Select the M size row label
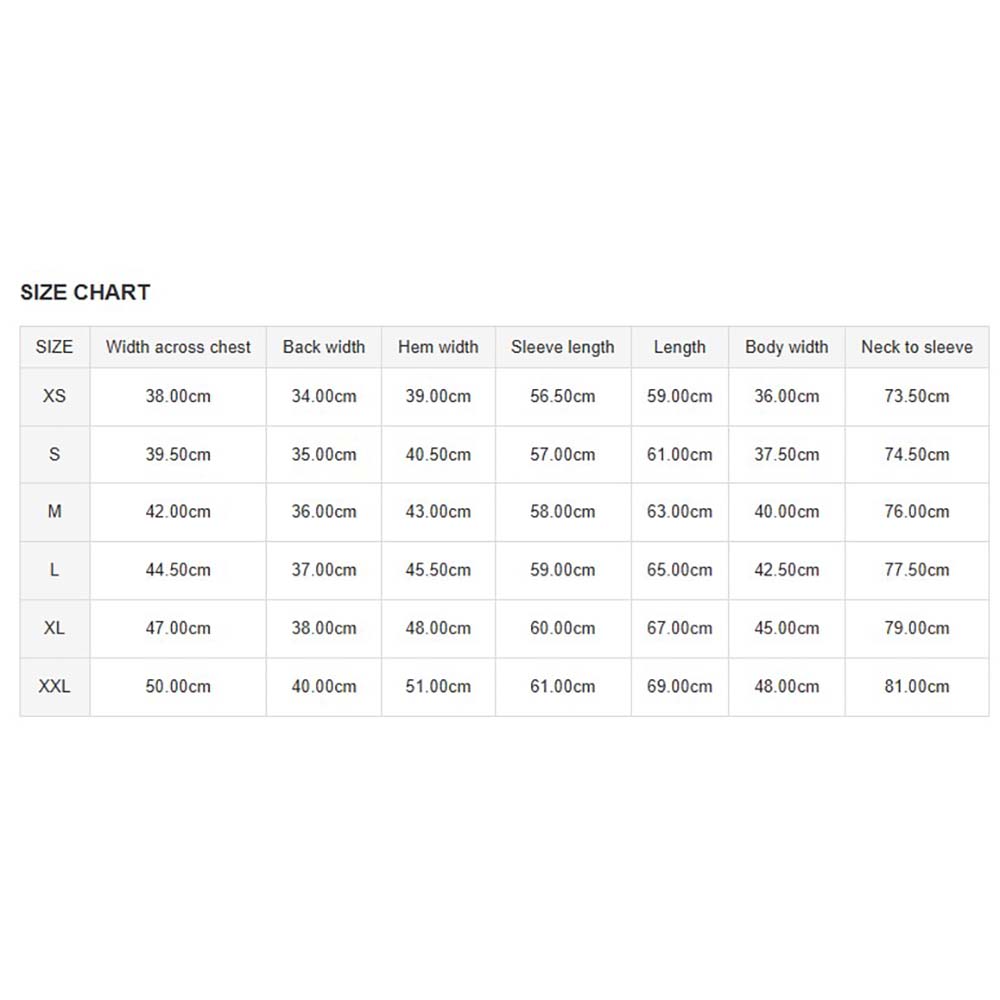 pos(55,511)
